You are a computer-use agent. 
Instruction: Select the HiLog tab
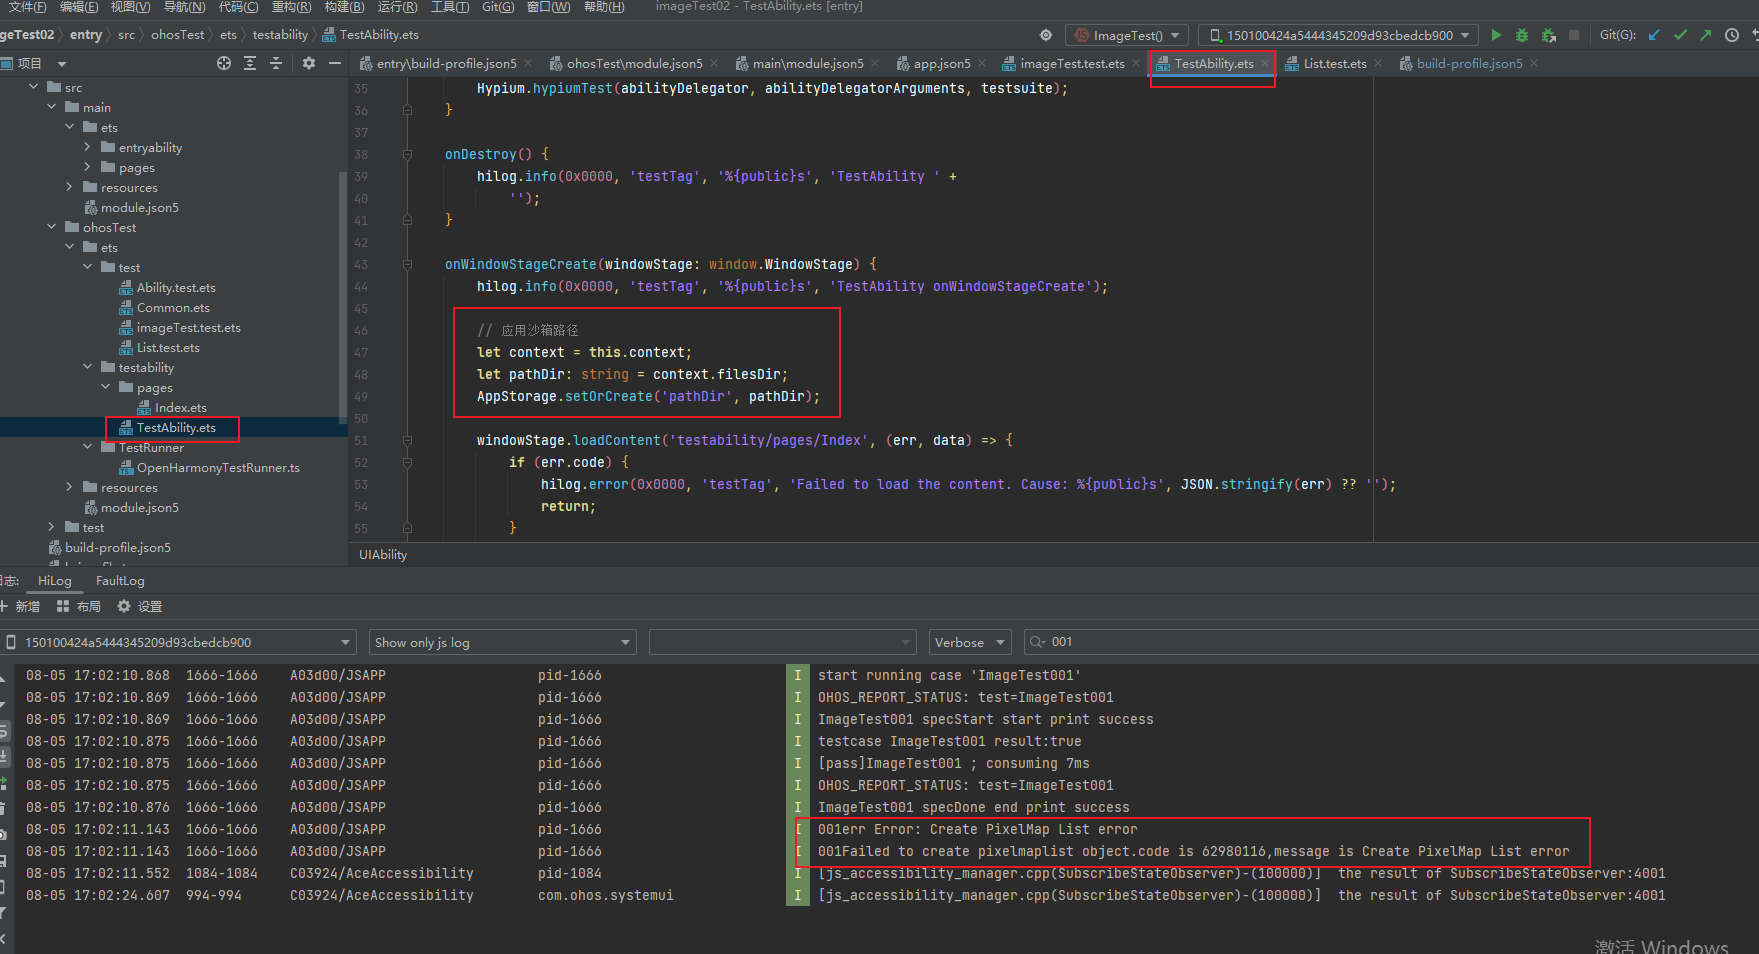click(55, 581)
